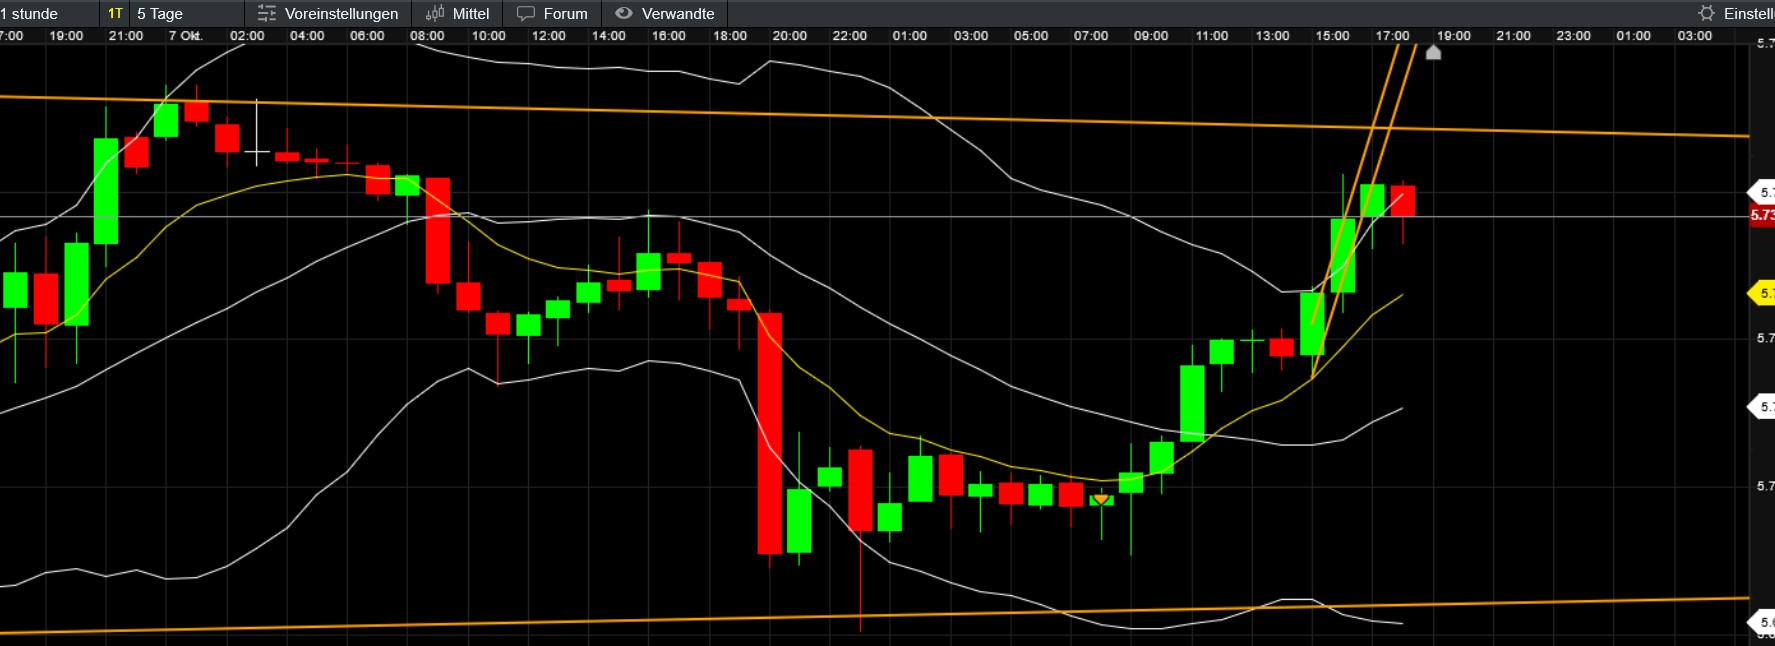
Task: Click the orange triangle marker on candle
Action: (1101, 498)
